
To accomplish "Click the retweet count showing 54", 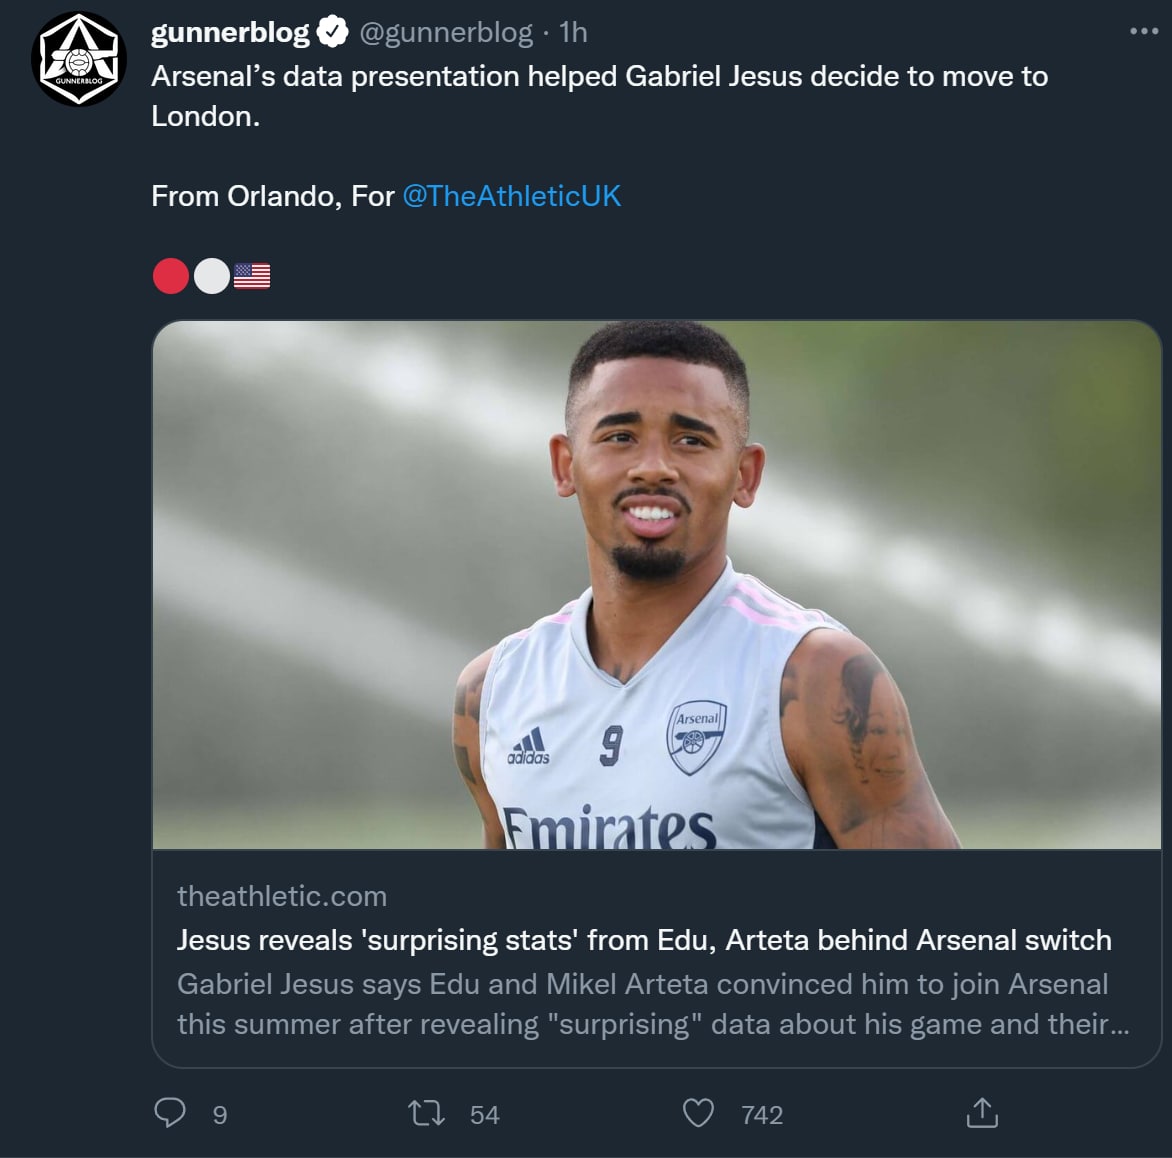I will (x=484, y=1115).
